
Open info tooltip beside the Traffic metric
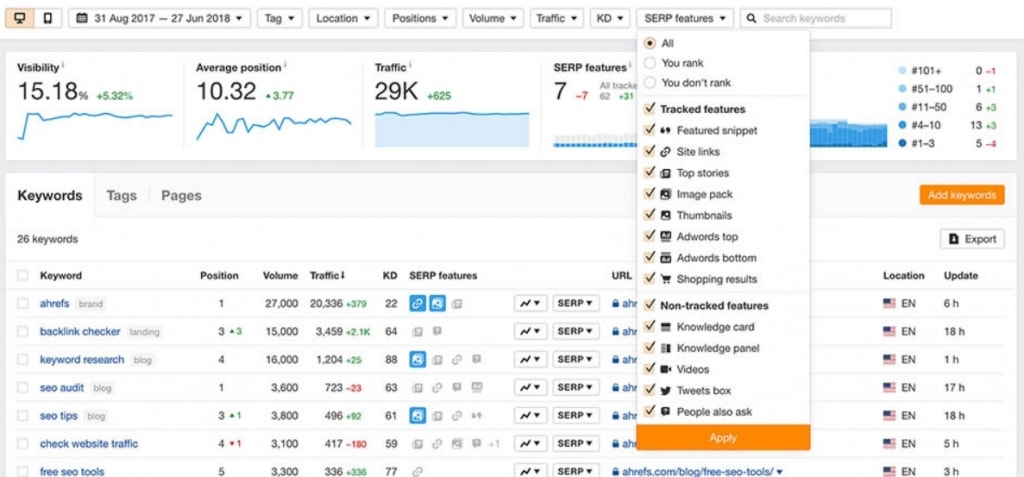(x=411, y=66)
